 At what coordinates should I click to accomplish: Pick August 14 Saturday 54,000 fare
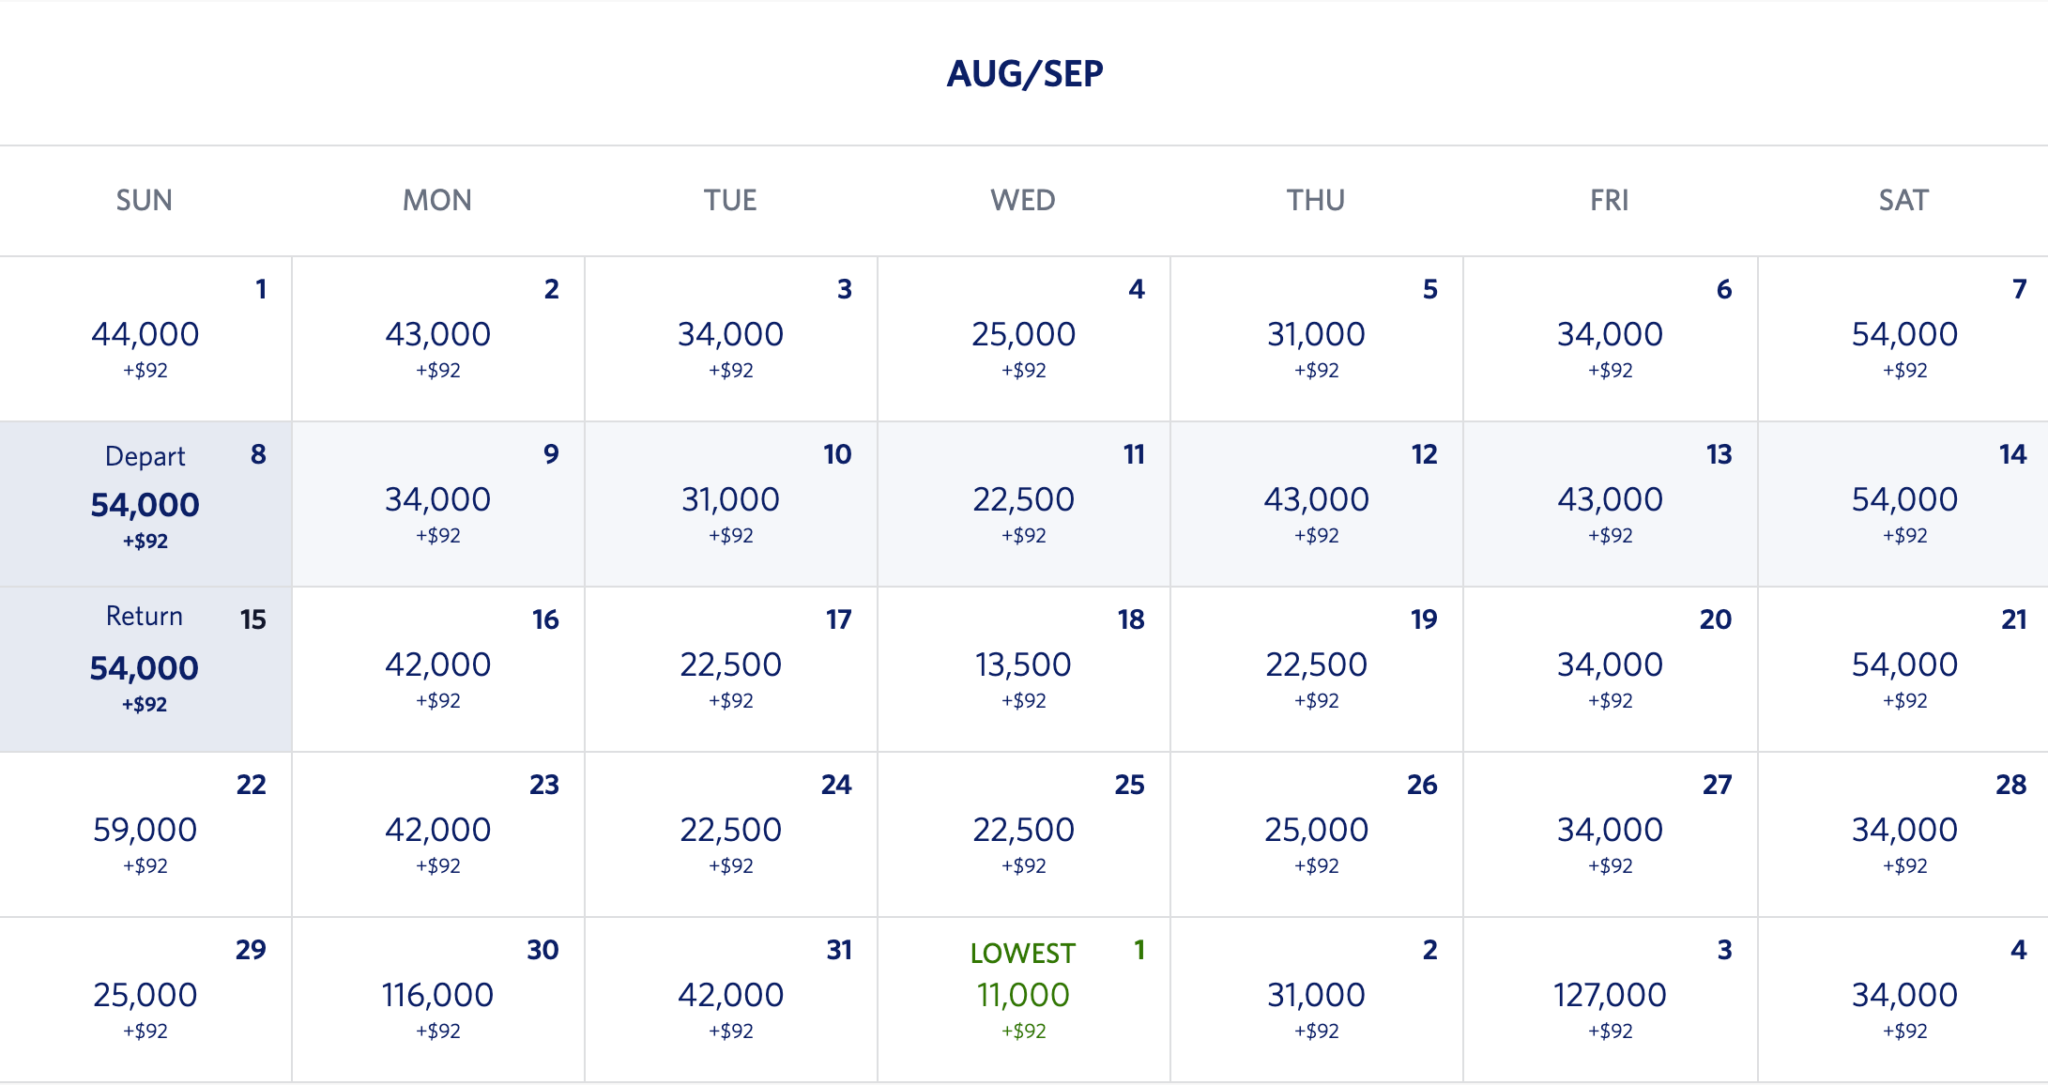tap(1903, 501)
